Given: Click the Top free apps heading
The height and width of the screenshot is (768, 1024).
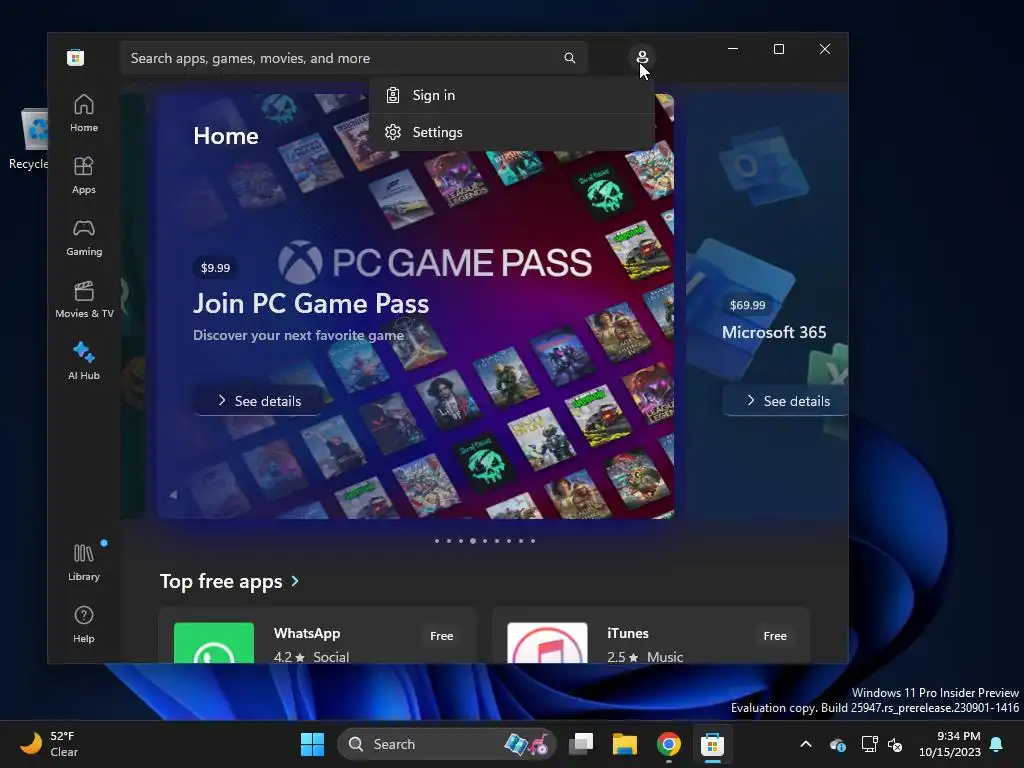Looking at the screenshot, I should tap(221, 581).
